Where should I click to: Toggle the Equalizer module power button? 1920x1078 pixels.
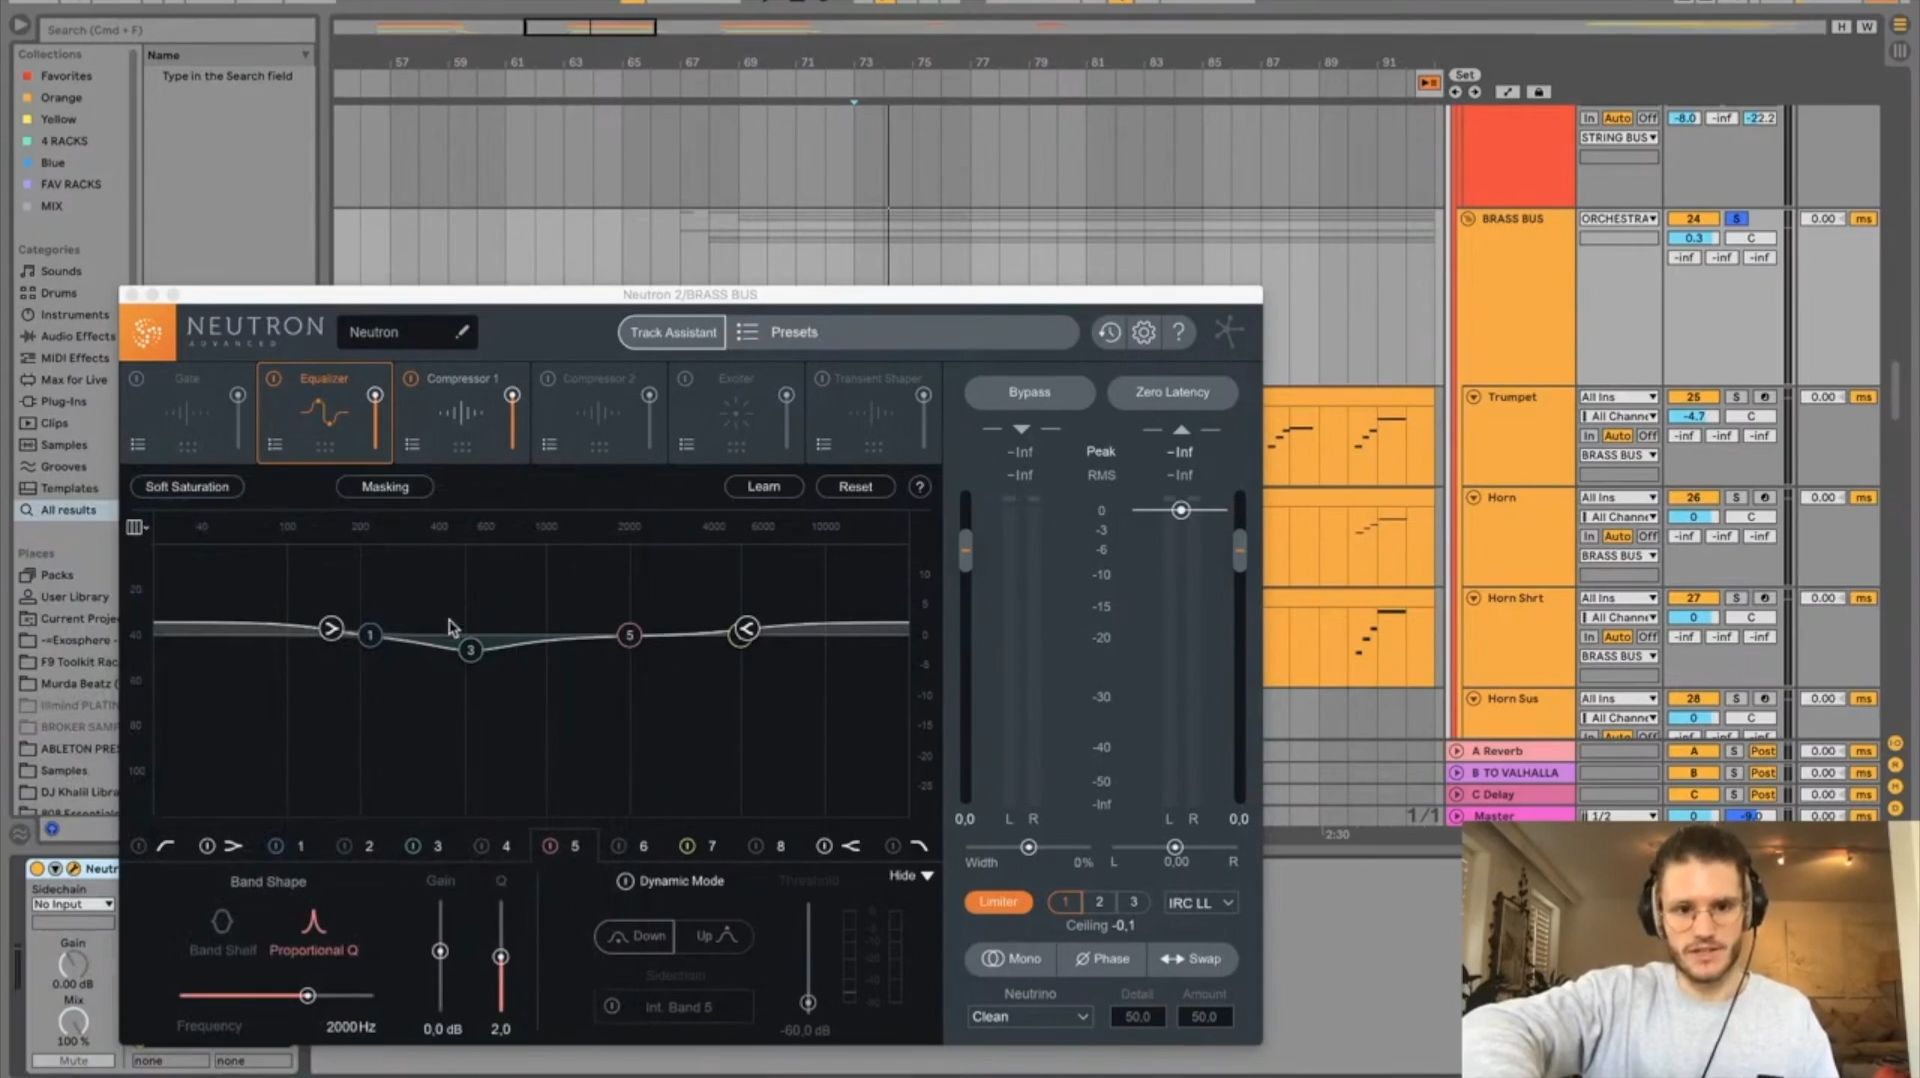(x=273, y=379)
